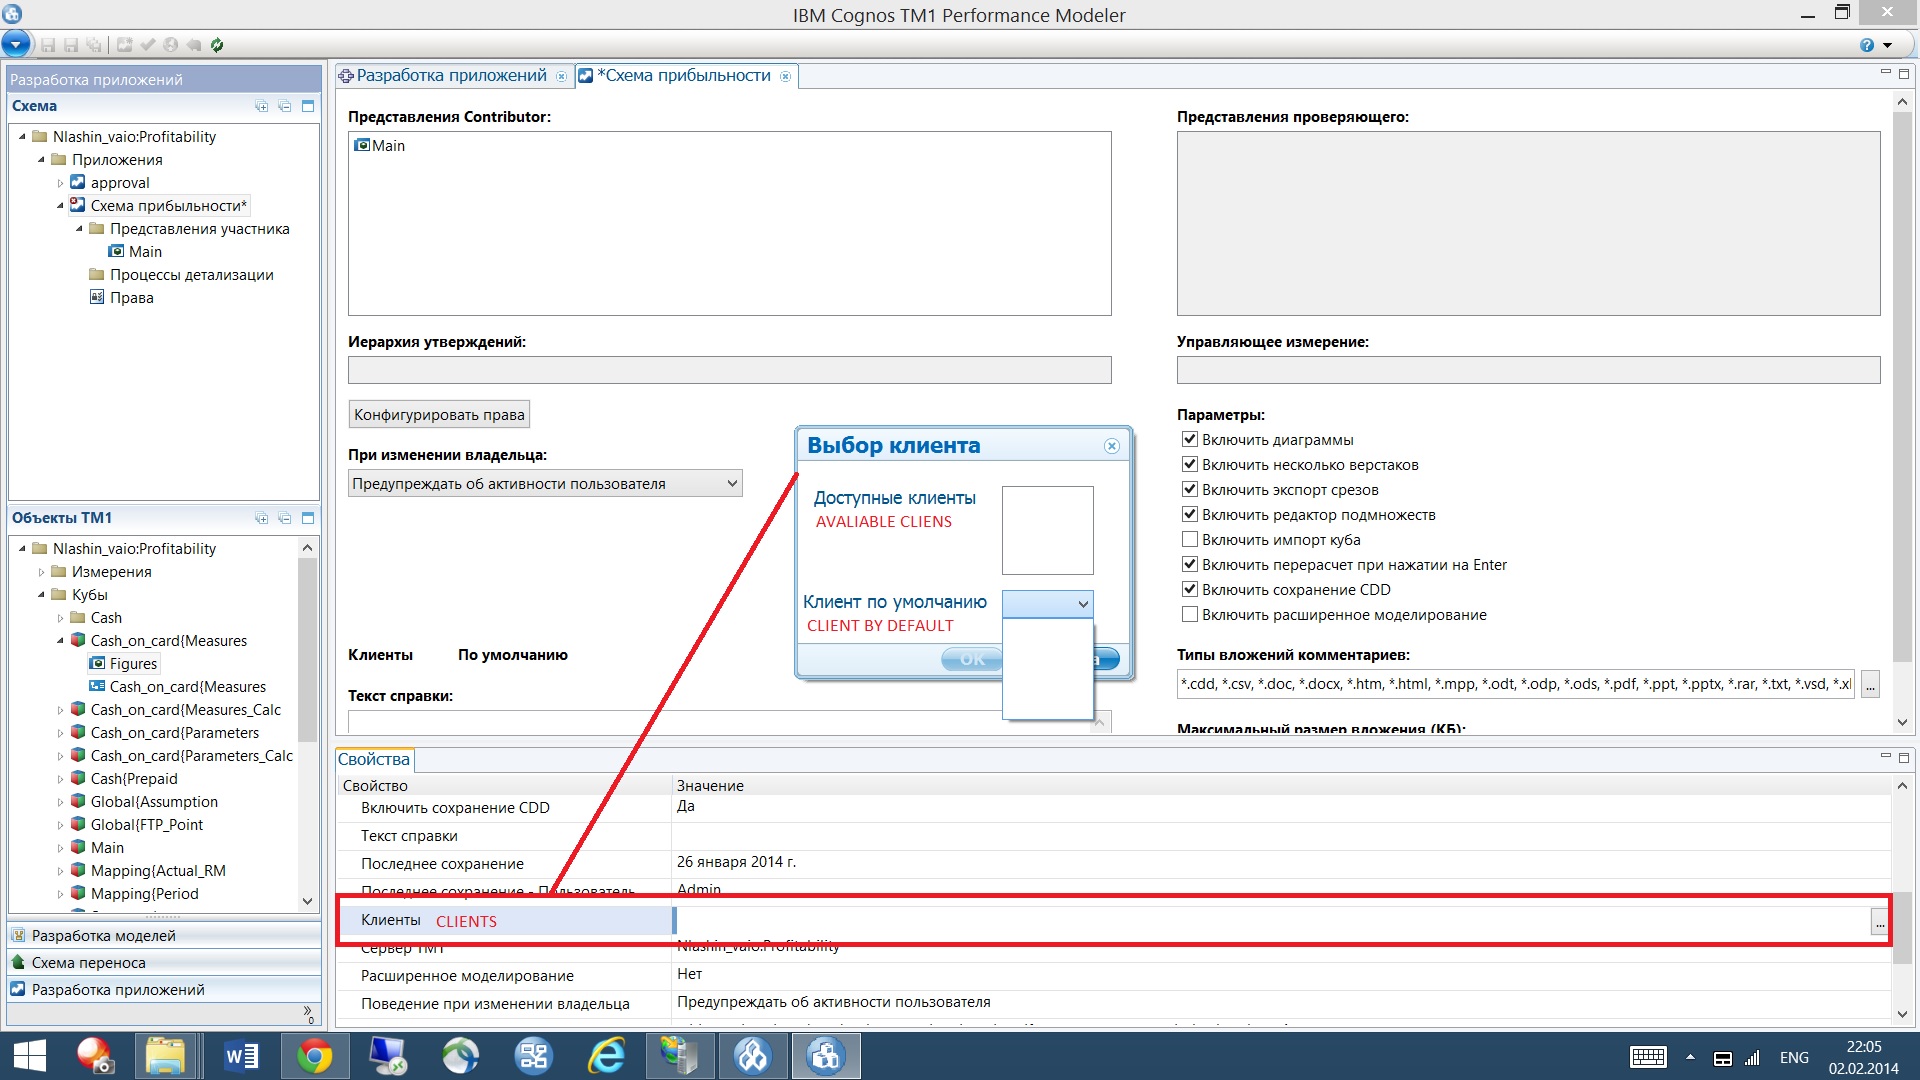Expand the approval application node

tap(60, 183)
